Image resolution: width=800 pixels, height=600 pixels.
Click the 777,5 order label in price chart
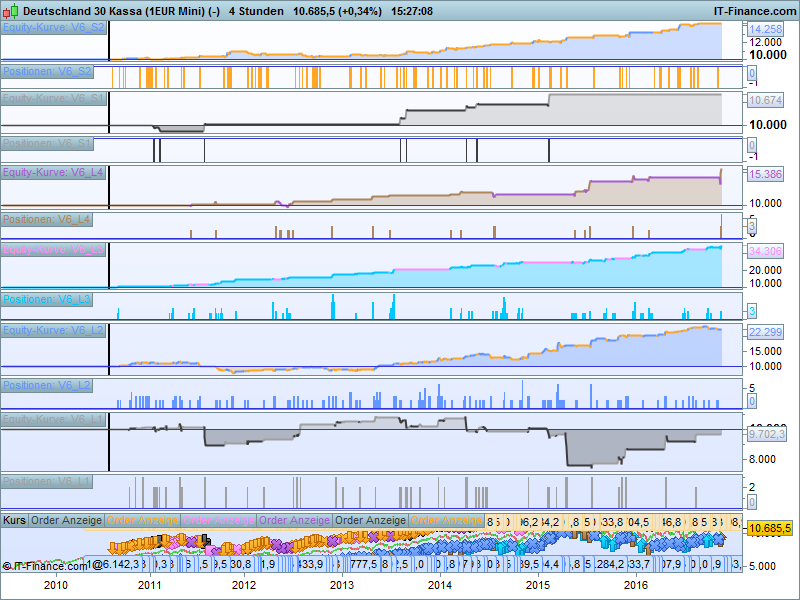coord(364,564)
